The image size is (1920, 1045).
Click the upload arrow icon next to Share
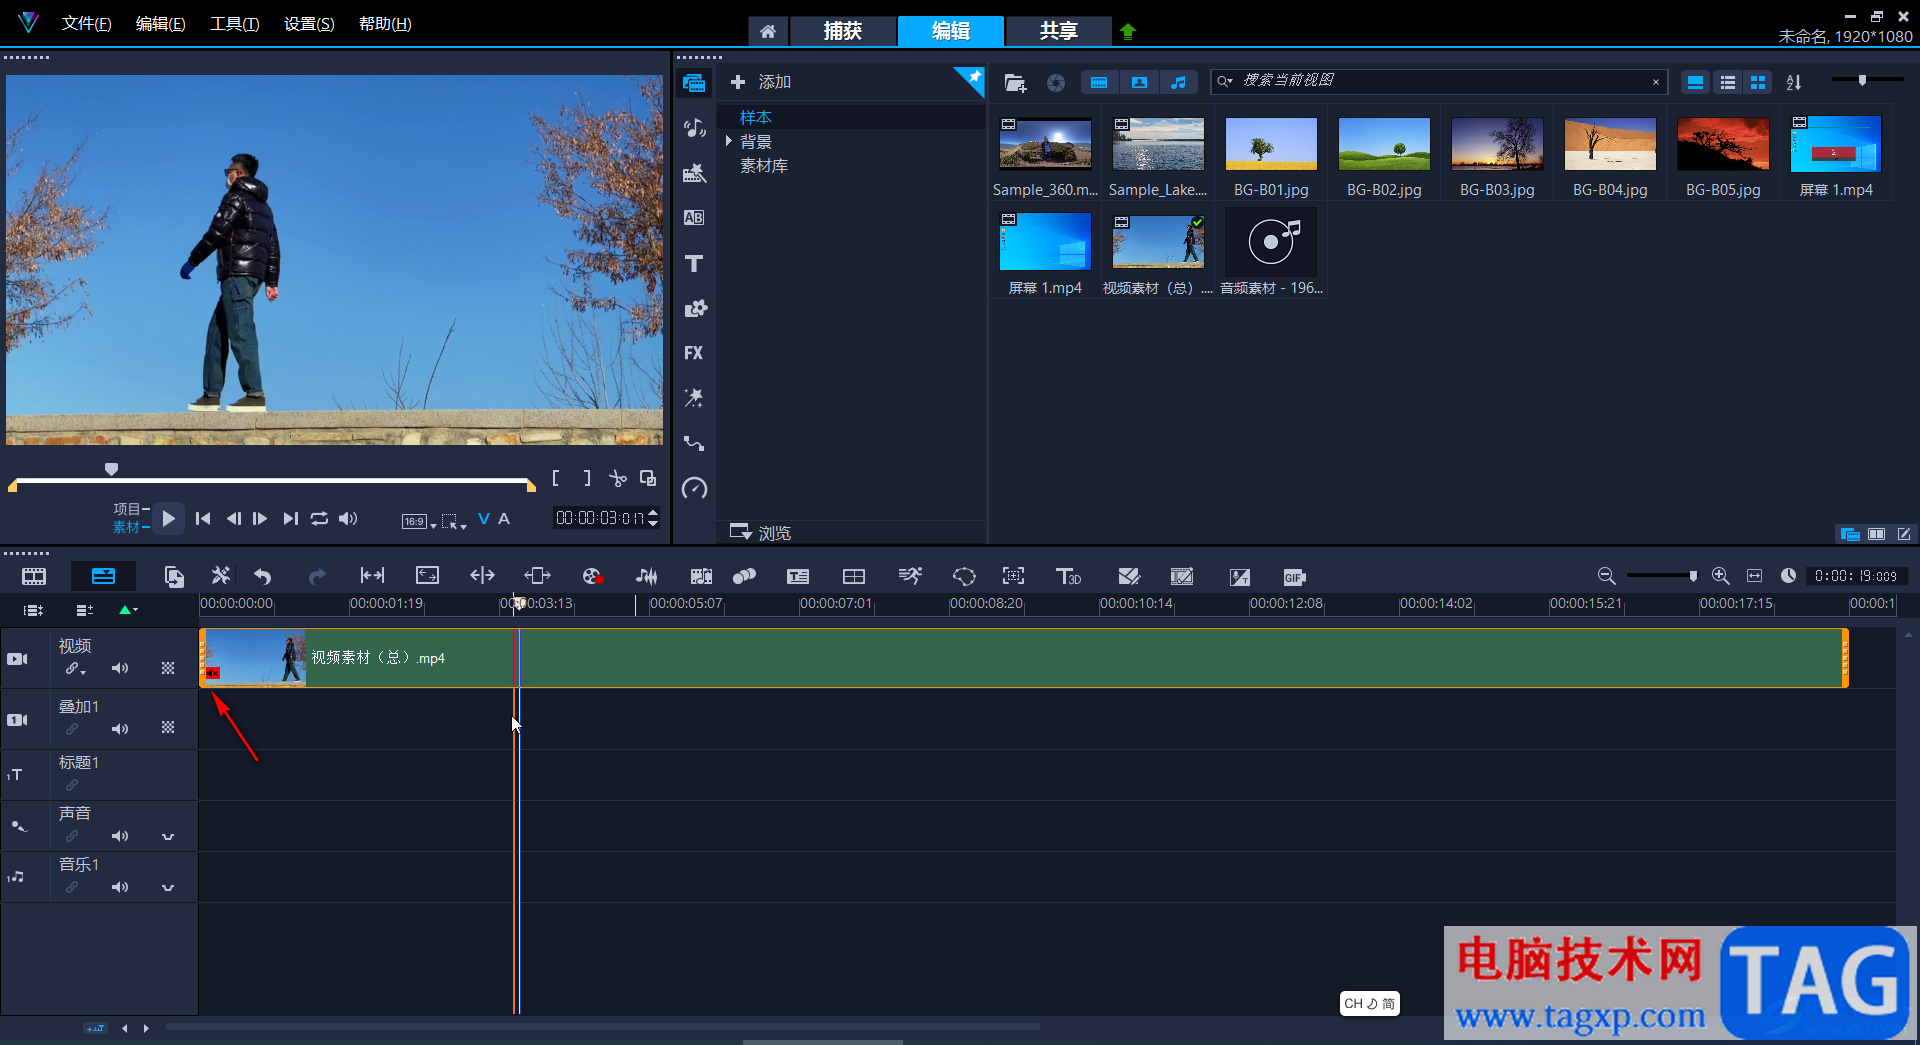pos(1128,31)
